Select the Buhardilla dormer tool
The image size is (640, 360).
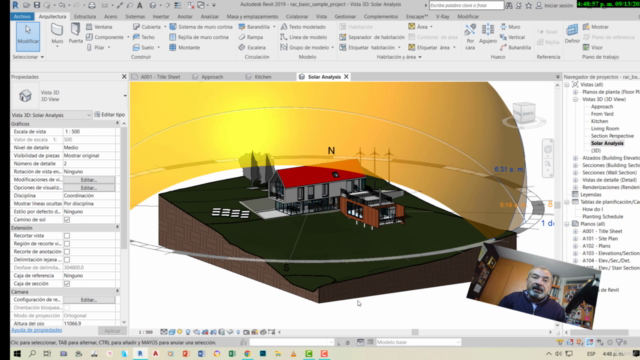[x=515, y=47]
